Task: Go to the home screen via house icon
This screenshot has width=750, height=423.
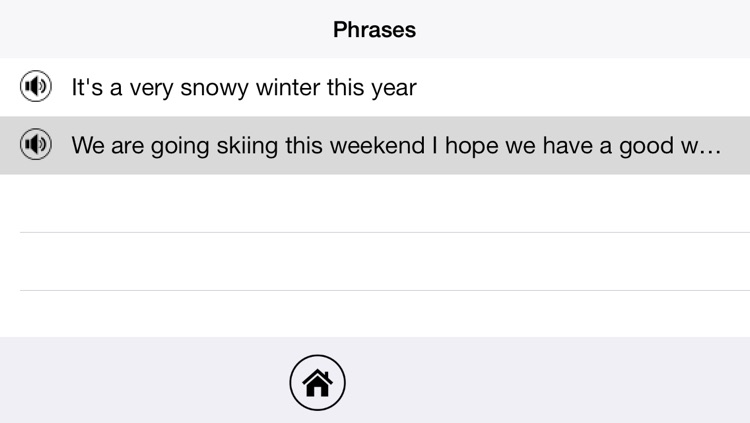Action: (317, 383)
